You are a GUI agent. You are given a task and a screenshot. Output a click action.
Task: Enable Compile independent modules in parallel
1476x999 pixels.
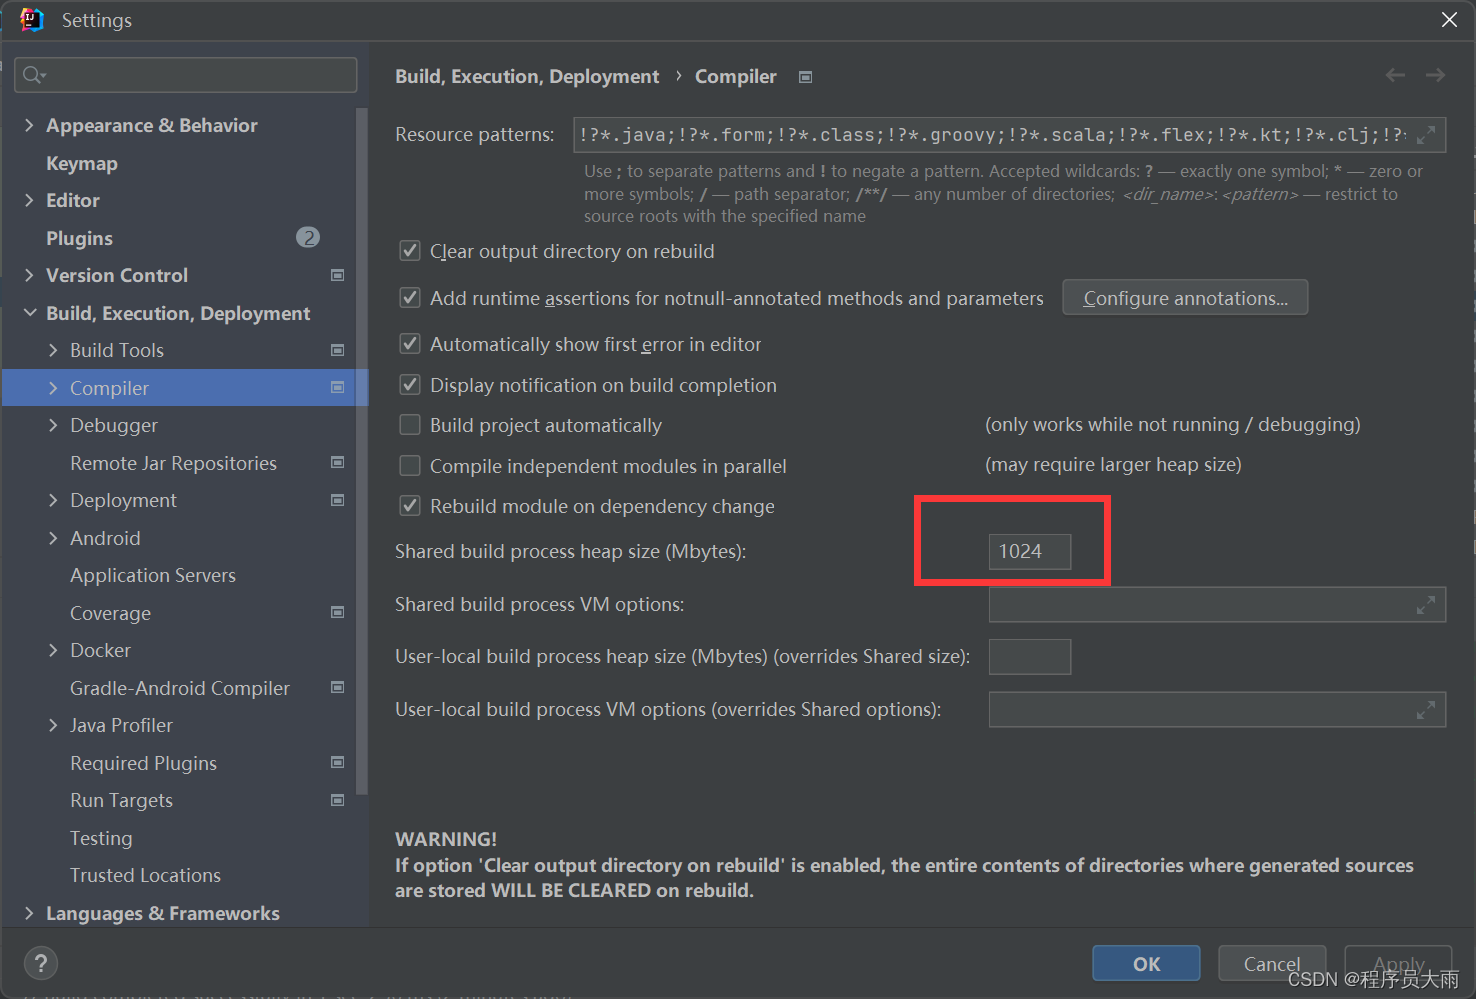click(410, 465)
